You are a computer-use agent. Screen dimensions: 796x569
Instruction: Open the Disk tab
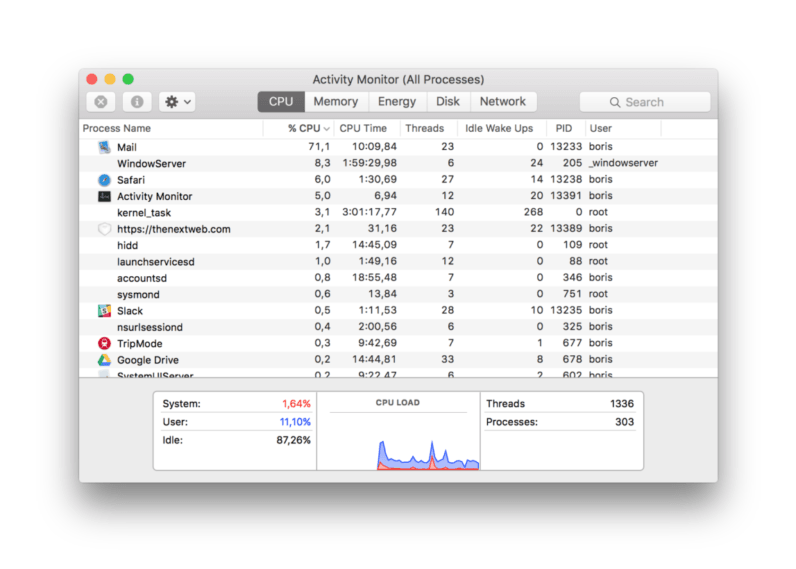(x=448, y=102)
